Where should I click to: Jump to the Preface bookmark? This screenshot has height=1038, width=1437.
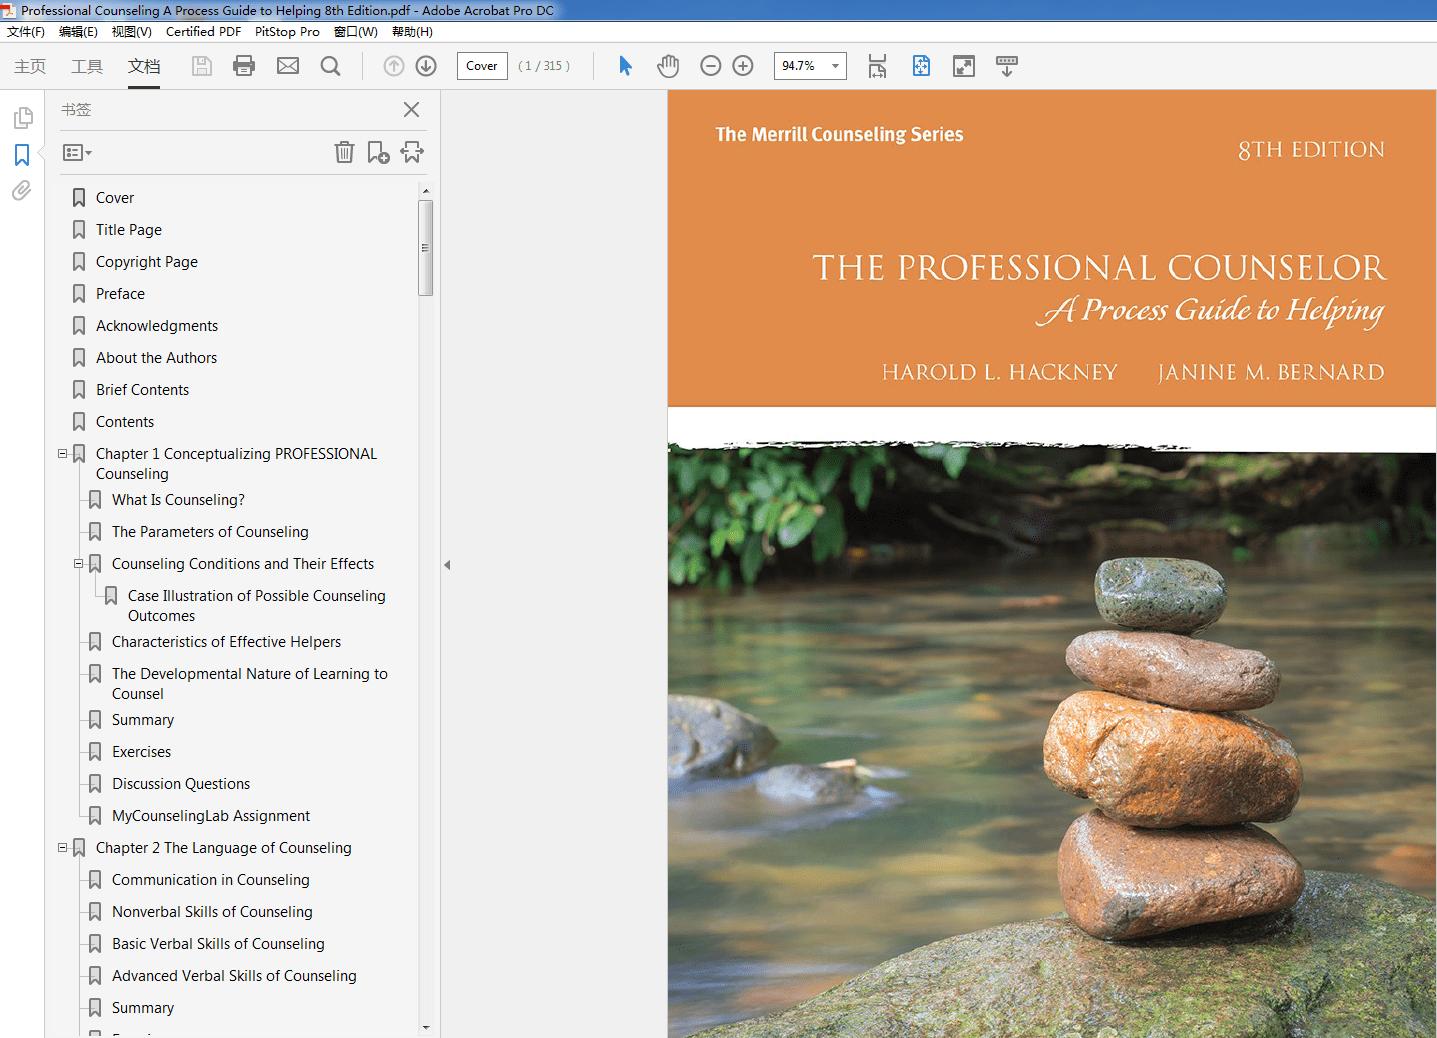[x=120, y=294]
